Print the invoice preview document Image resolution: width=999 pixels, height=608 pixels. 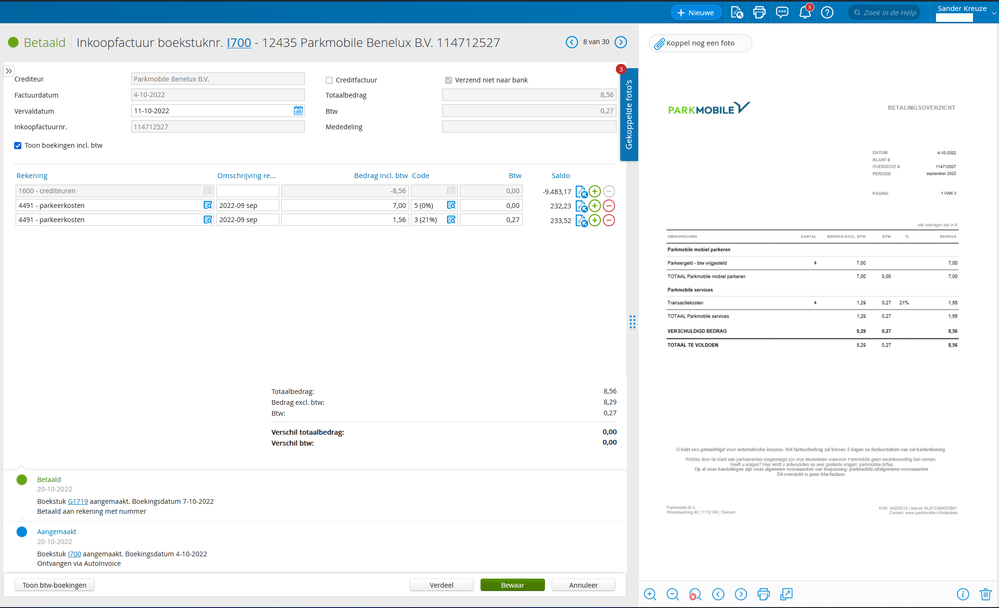click(x=763, y=594)
